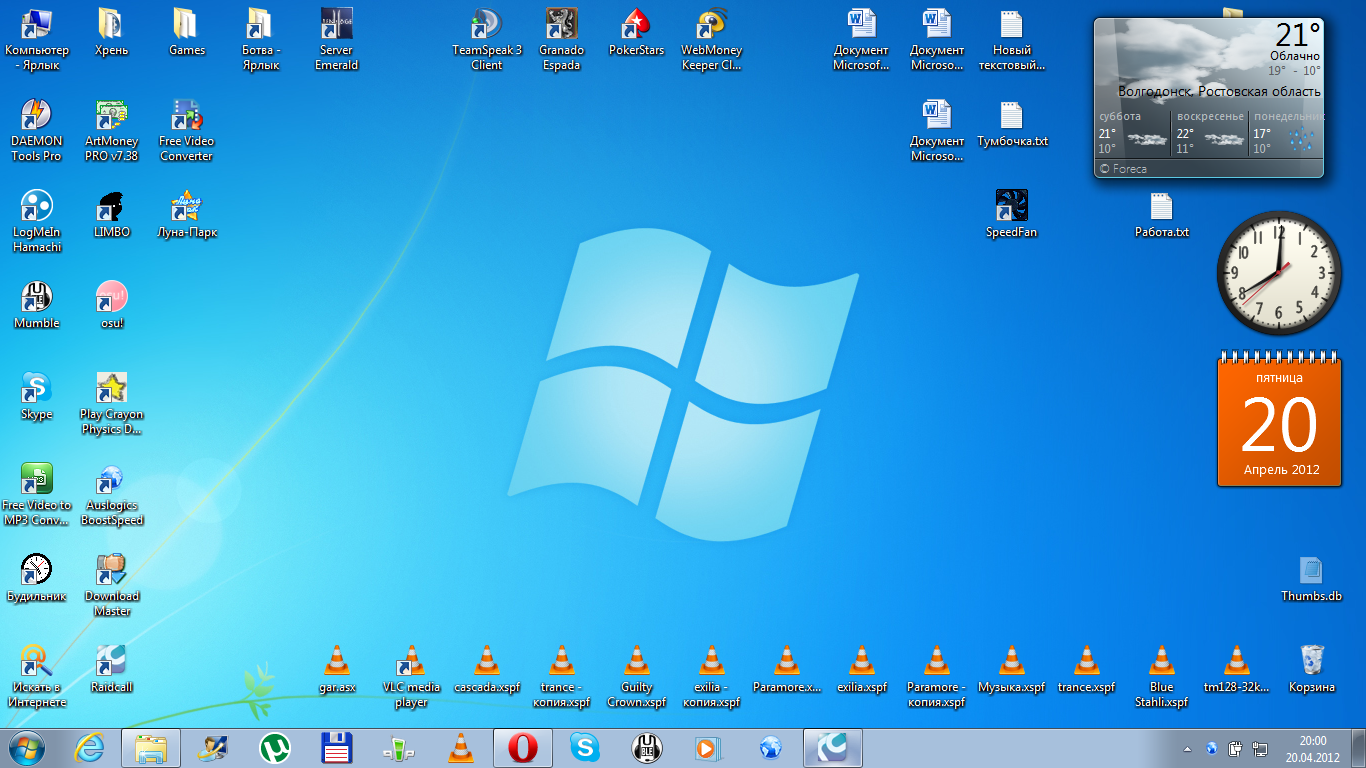Switch to Raidcall on the taskbar
1366x768 pixels.
pyautogui.click(x=833, y=748)
